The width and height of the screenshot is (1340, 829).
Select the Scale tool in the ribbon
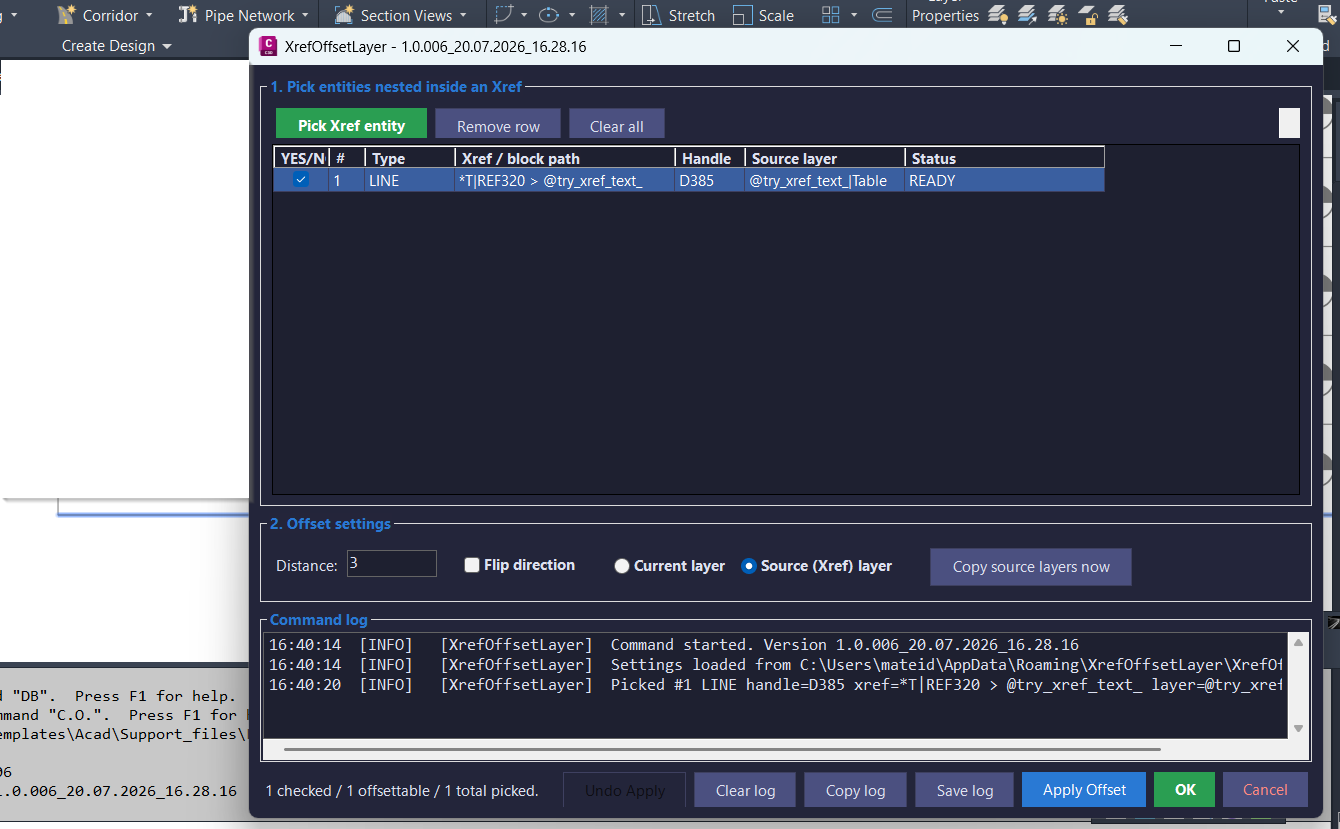763,15
